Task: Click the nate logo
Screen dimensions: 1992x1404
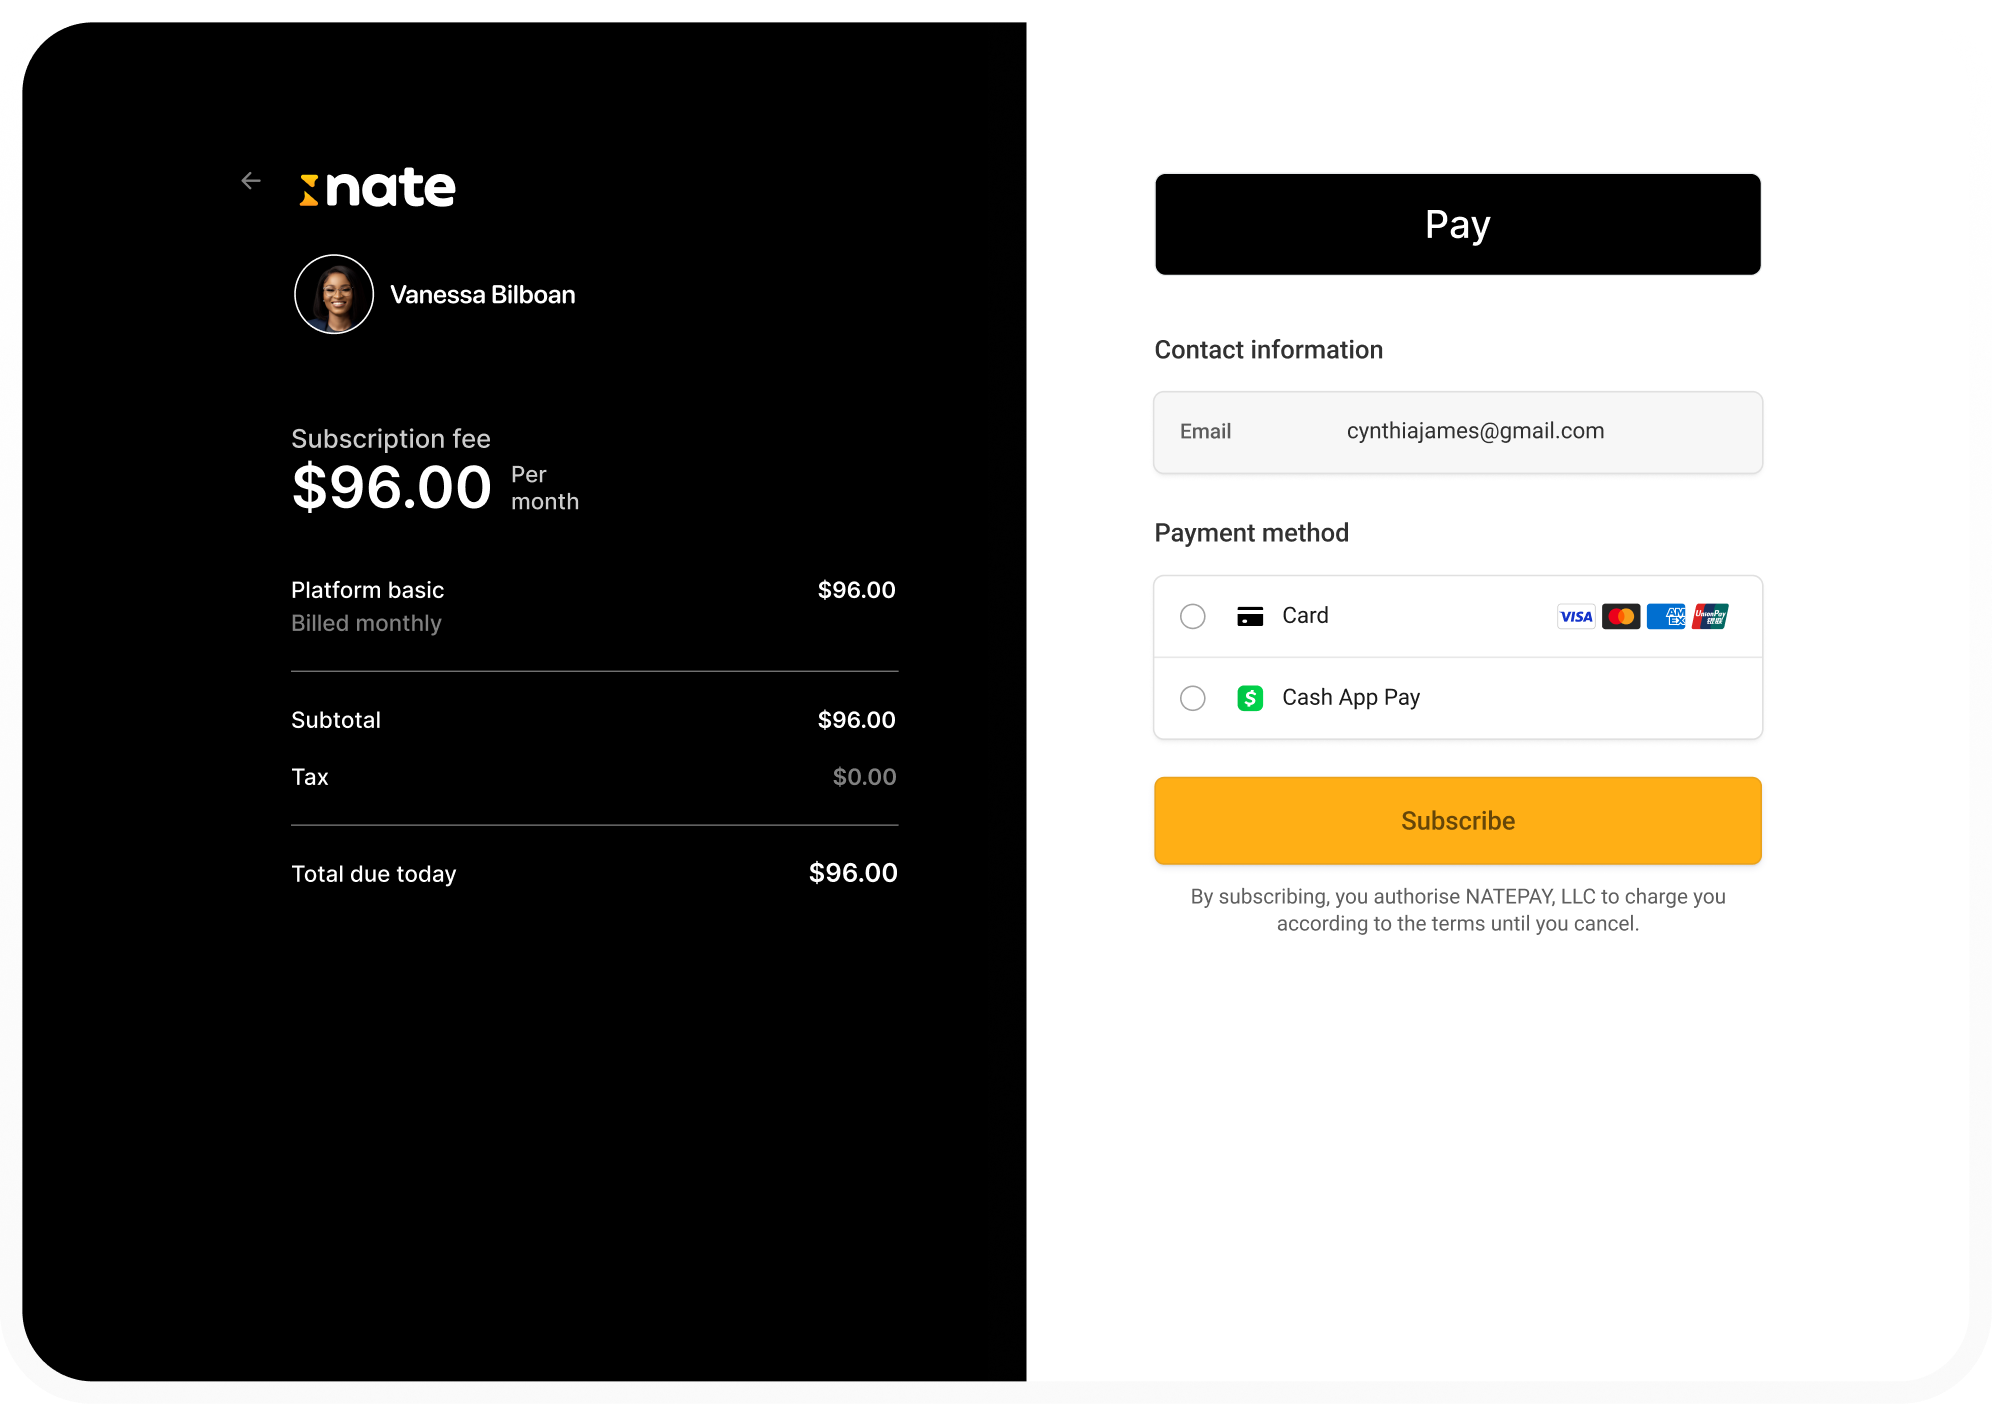Action: pyautogui.click(x=377, y=186)
